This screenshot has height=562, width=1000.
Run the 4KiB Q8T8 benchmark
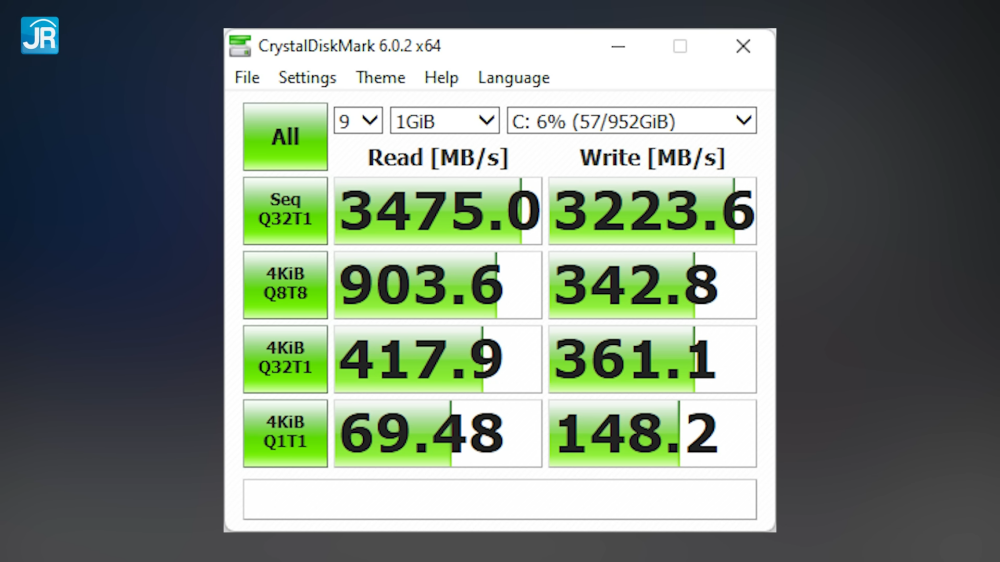click(285, 285)
